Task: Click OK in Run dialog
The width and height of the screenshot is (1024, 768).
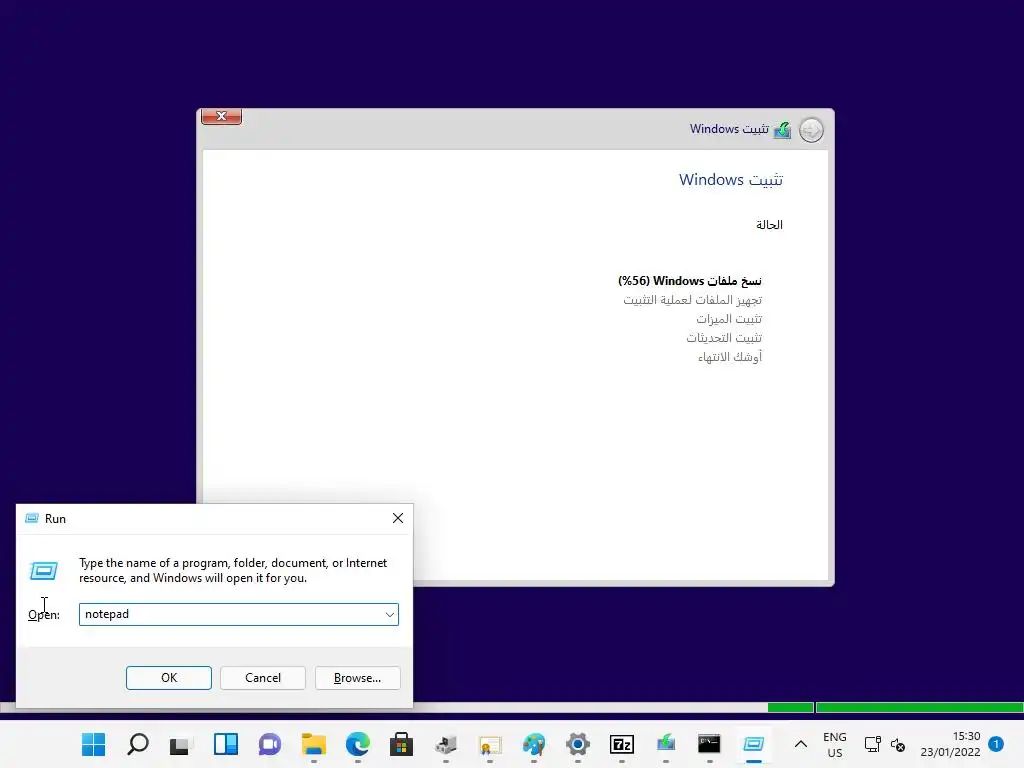Action: tap(168, 678)
